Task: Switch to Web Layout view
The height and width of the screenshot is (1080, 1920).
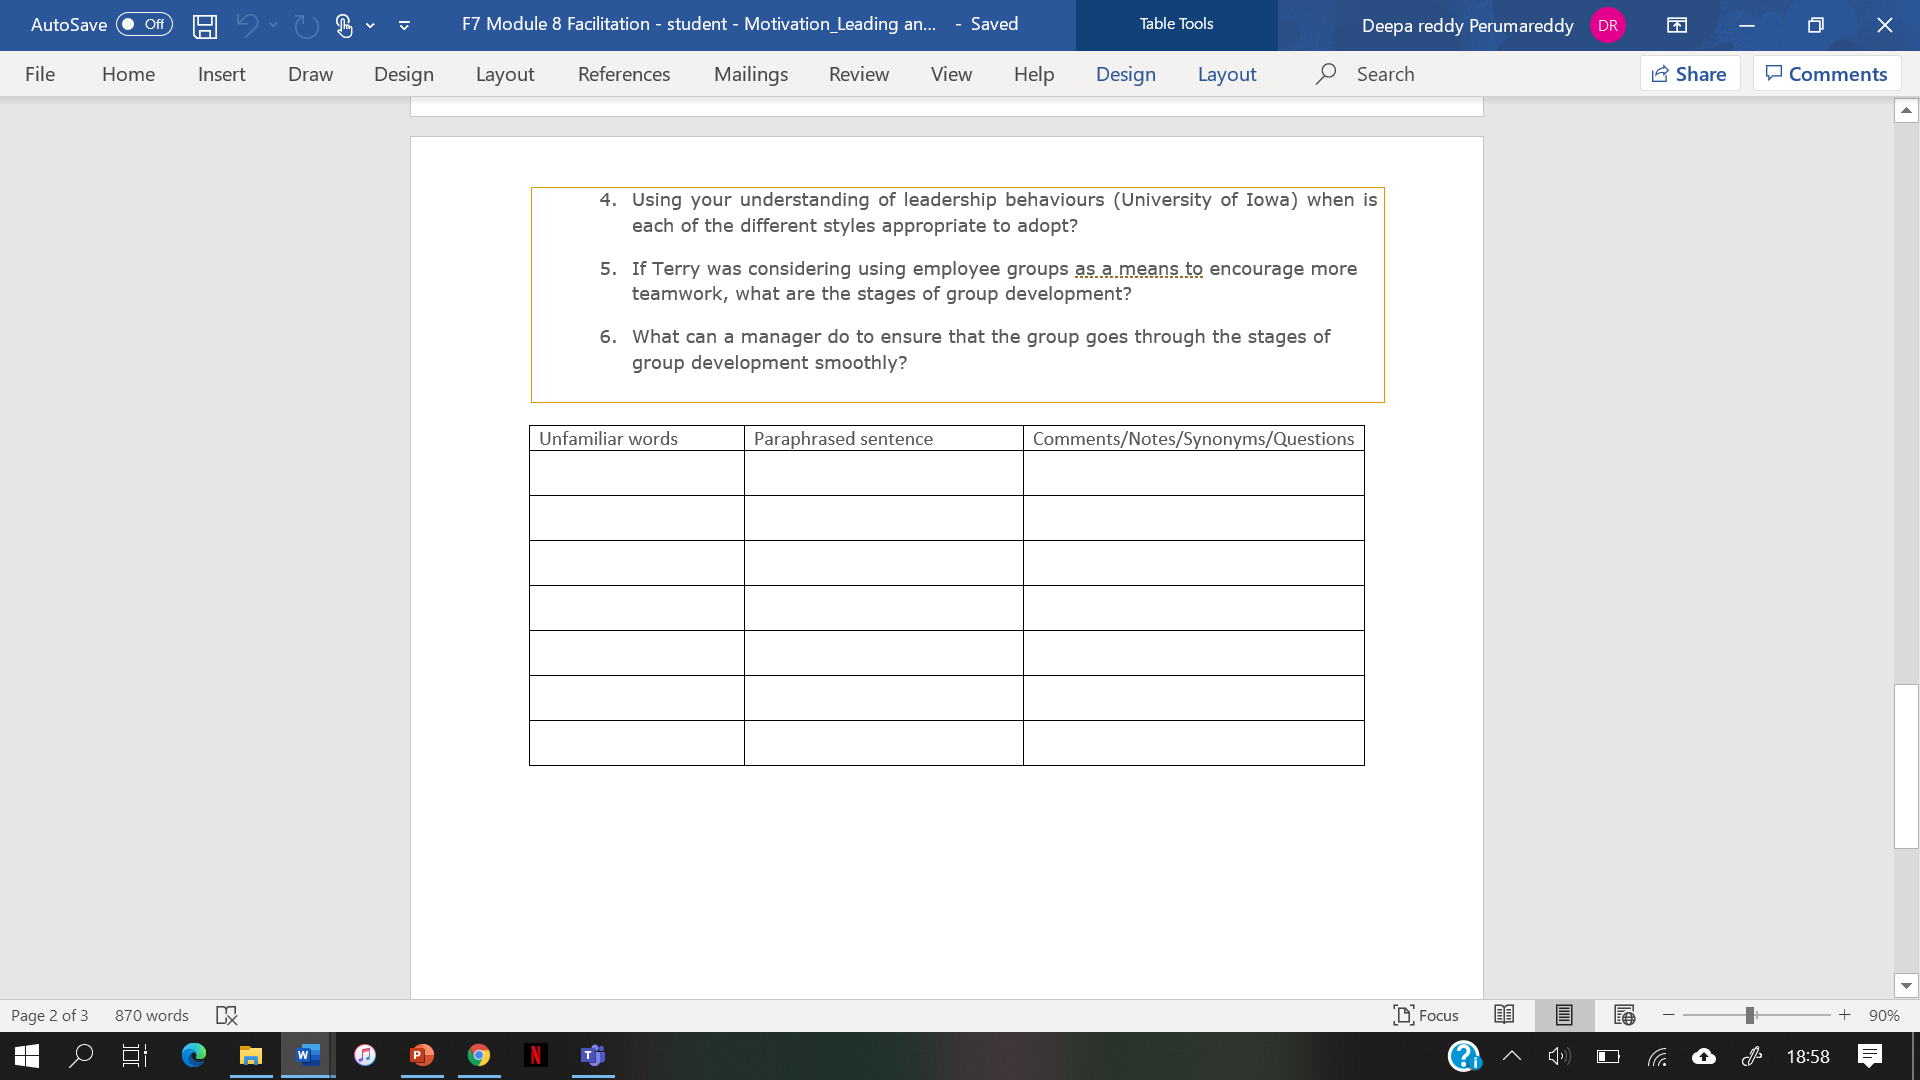Action: click(x=1625, y=1015)
